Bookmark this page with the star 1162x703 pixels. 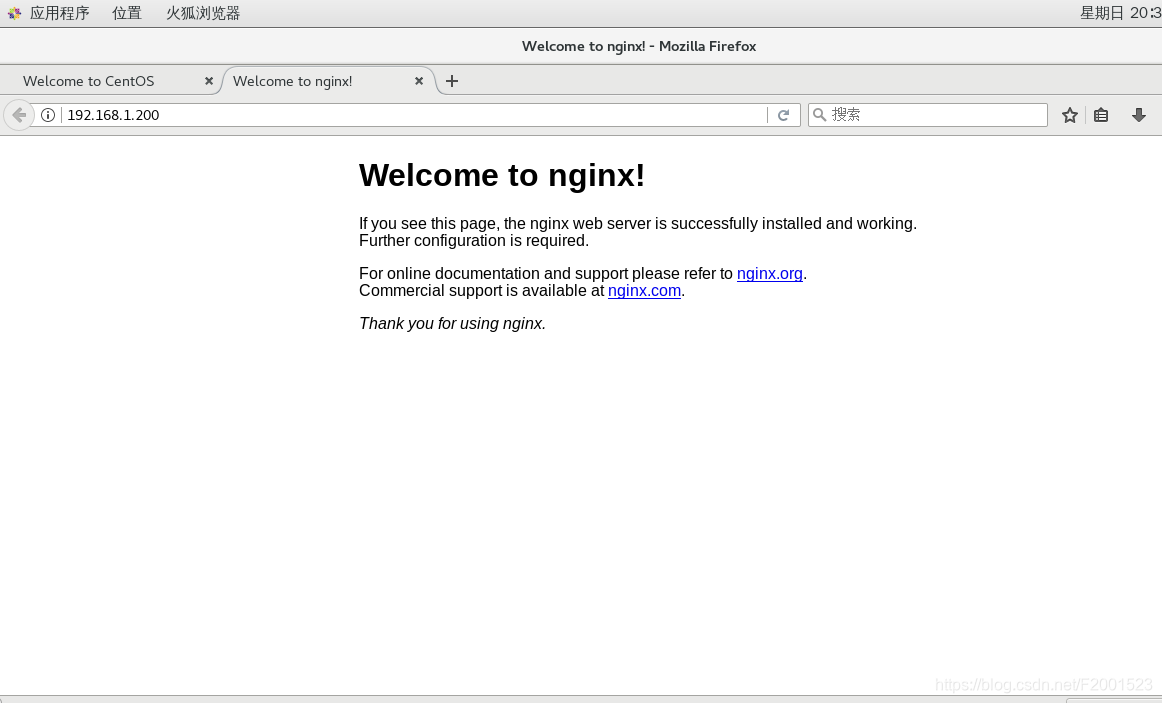pyautogui.click(x=1069, y=115)
